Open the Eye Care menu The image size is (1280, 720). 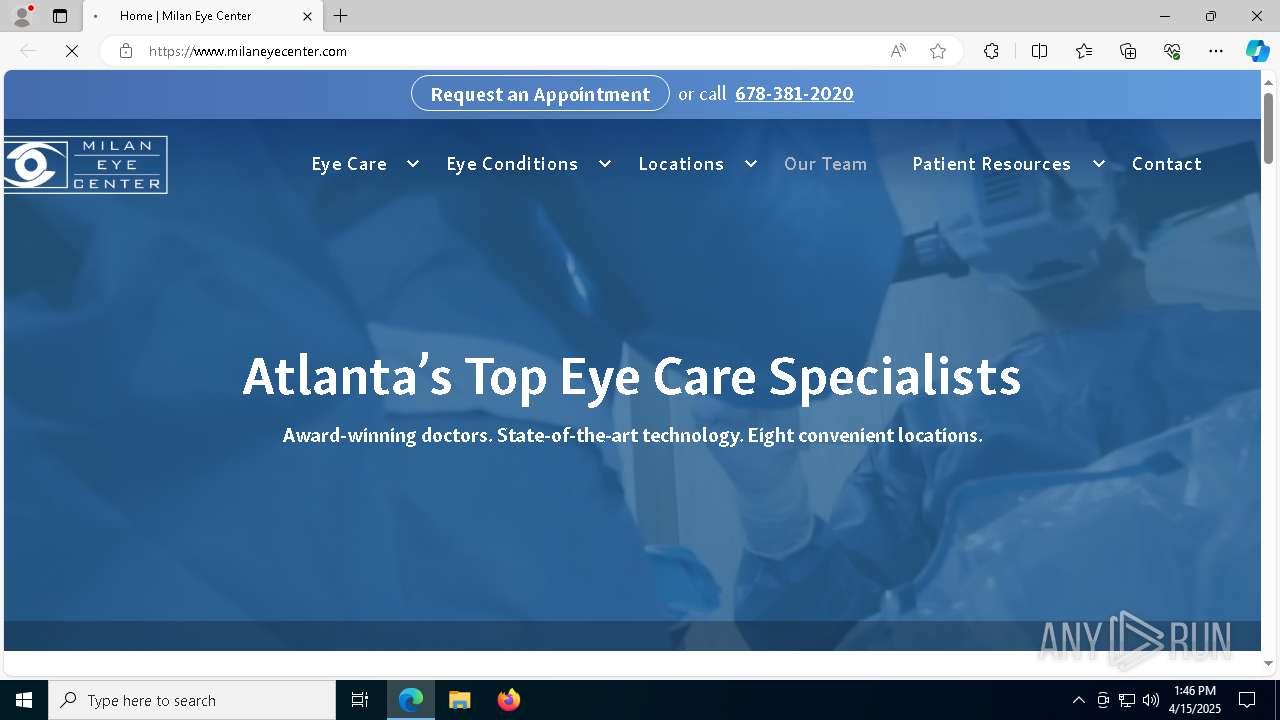[349, 164]
